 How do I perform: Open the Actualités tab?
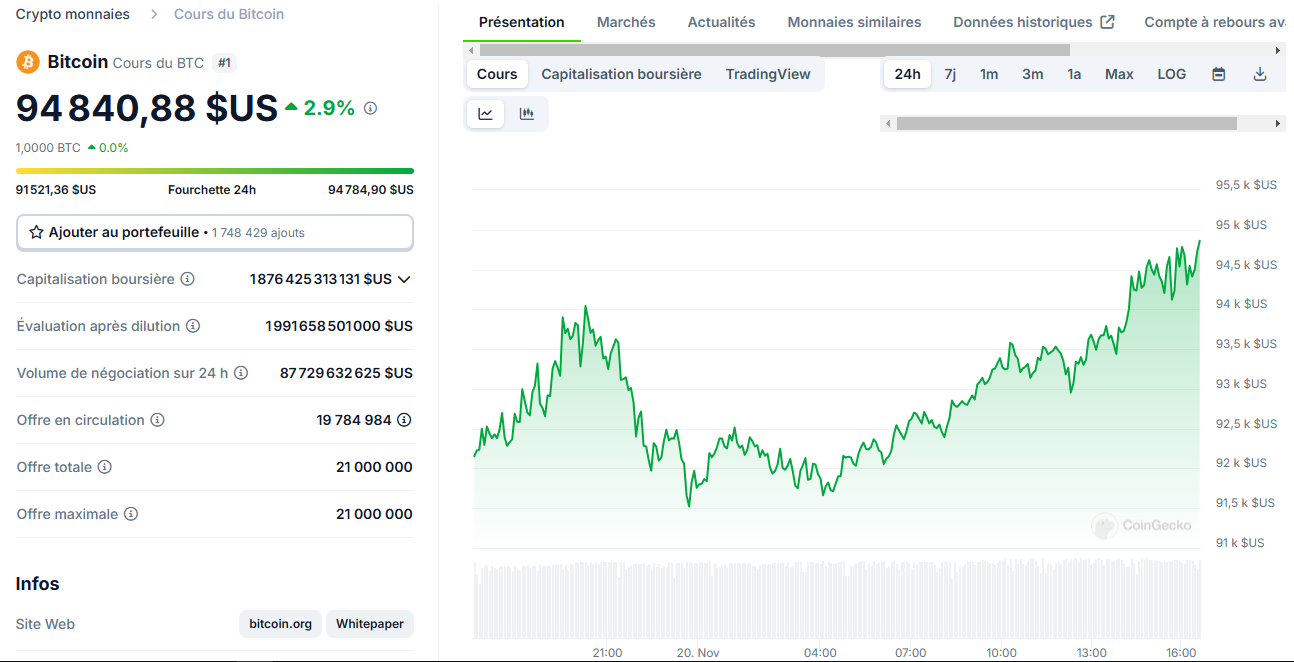721,22
